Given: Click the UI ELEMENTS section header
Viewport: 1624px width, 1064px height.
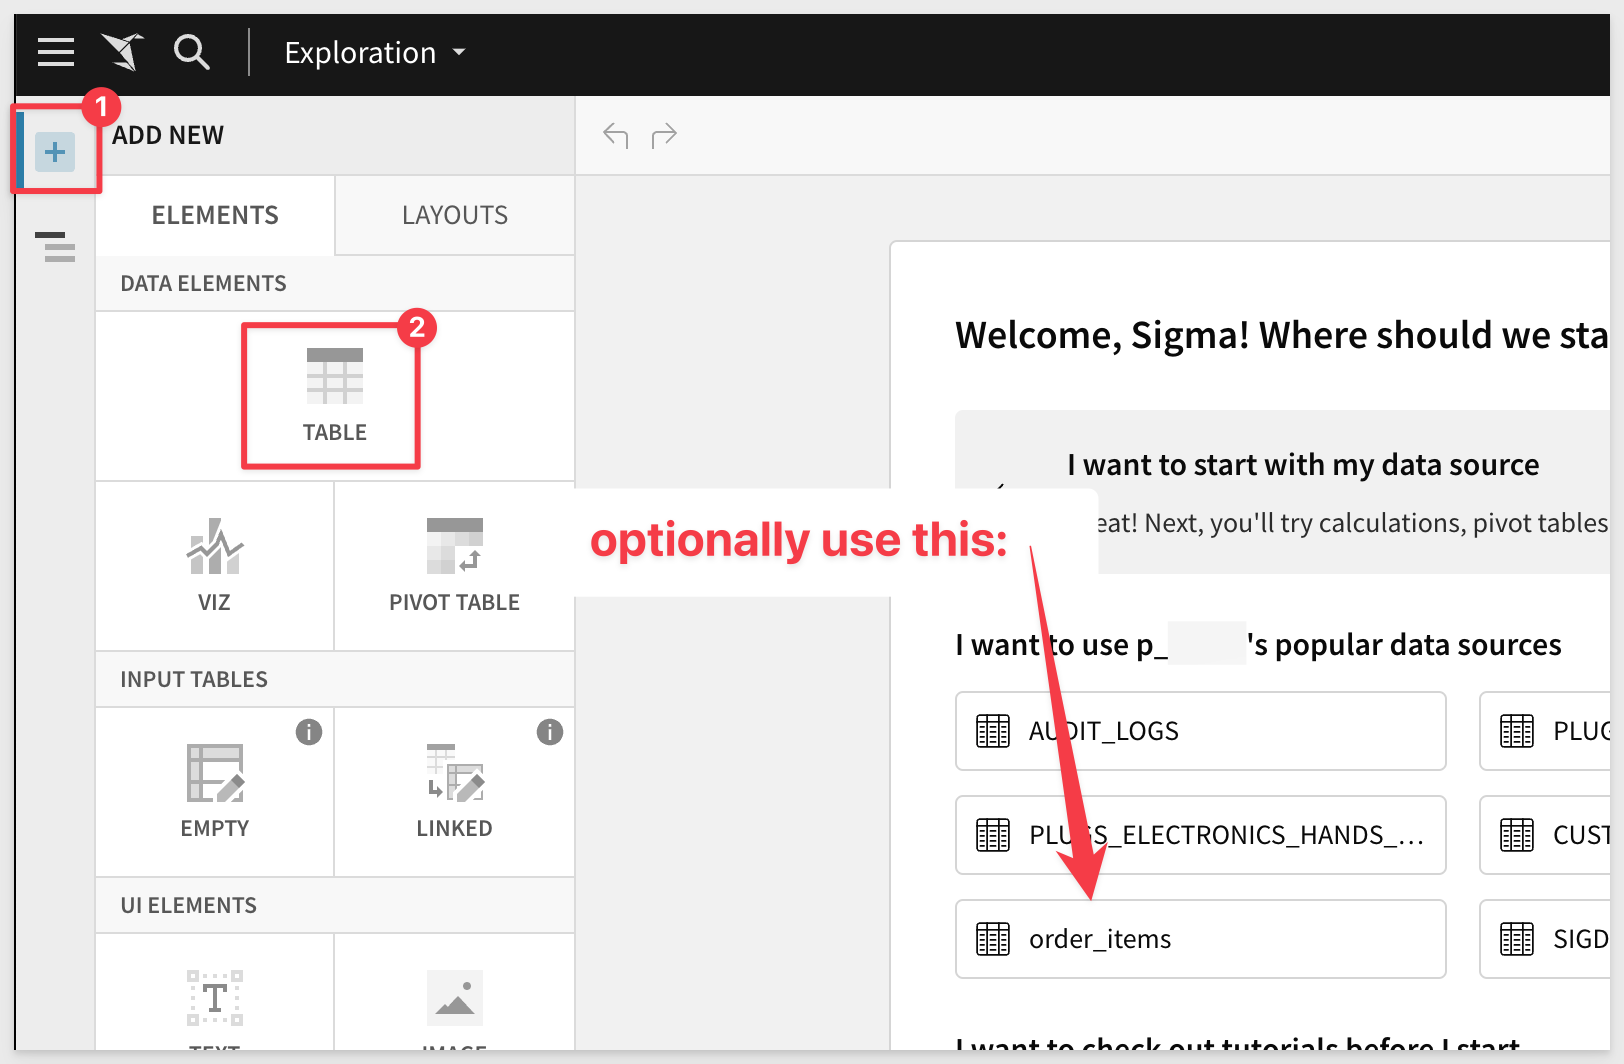Looking at the screenshot, I should pyautogui.click(x=188, y=905).
